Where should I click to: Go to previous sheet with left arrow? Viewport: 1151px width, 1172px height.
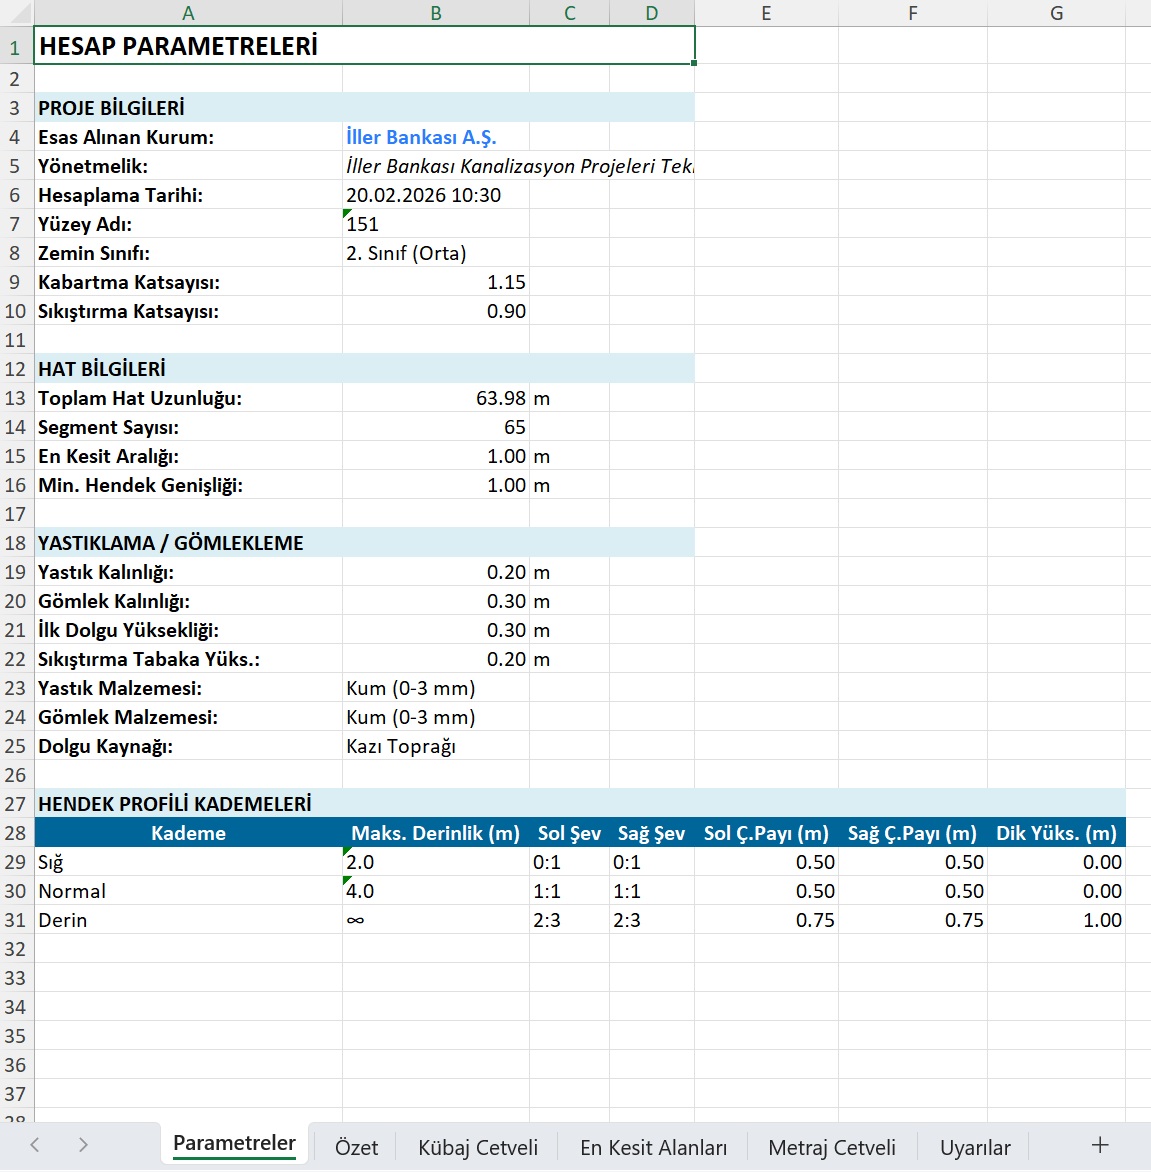[34, 1144]
